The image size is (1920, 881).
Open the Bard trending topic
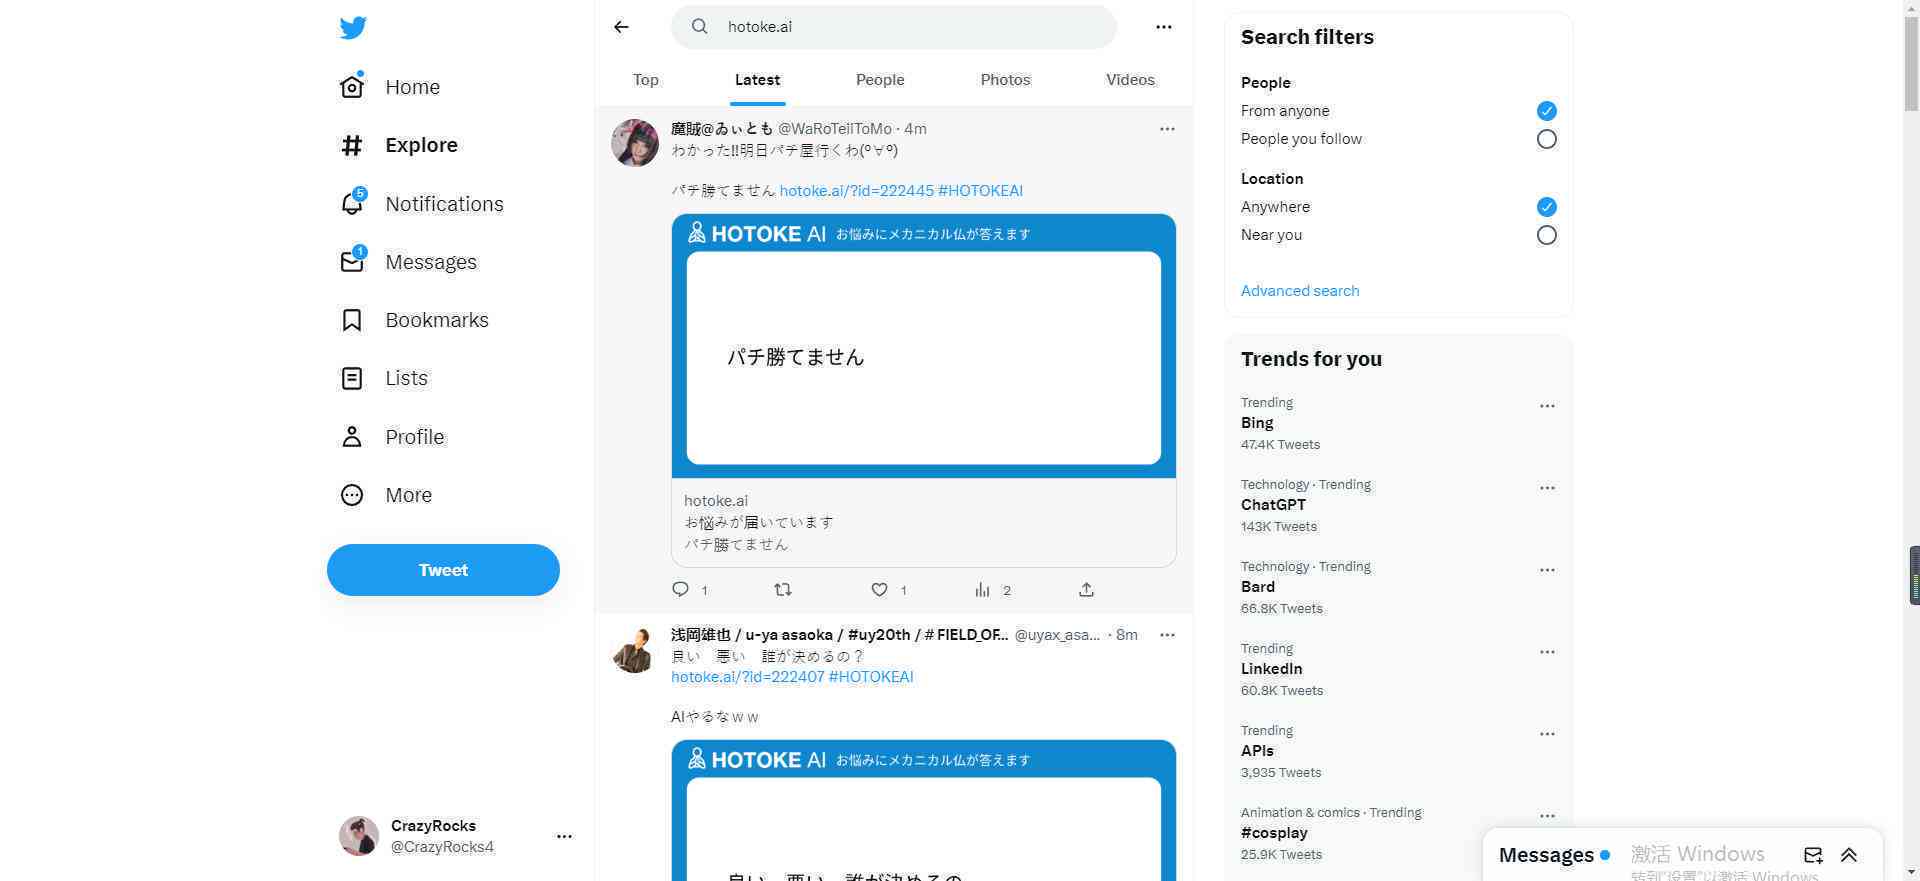coord(1258,587)
